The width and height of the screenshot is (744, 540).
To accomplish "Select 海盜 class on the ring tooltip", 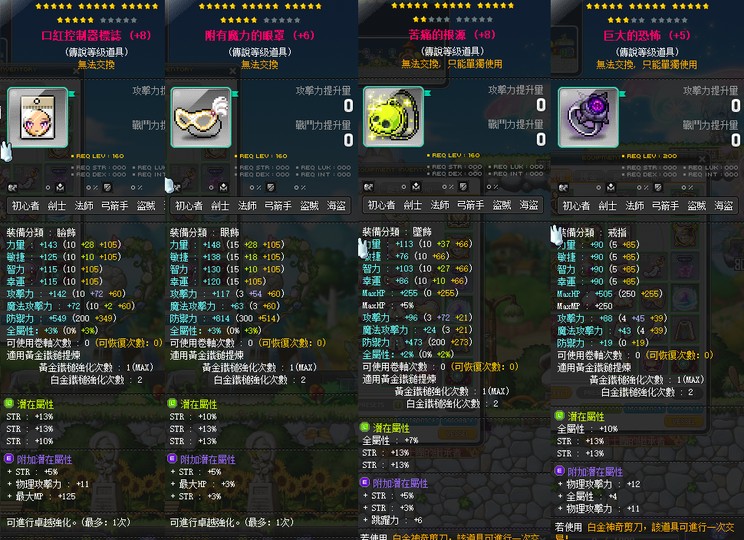I will [x=724, y=205].
